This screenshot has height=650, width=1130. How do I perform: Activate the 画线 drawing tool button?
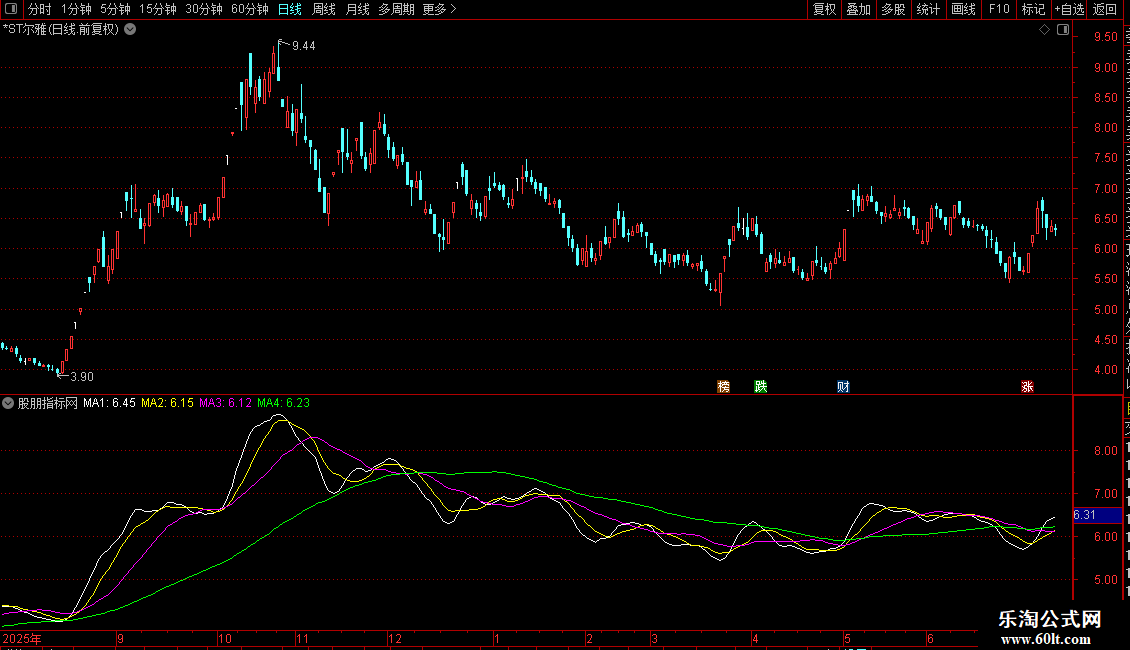pos(964,9)
